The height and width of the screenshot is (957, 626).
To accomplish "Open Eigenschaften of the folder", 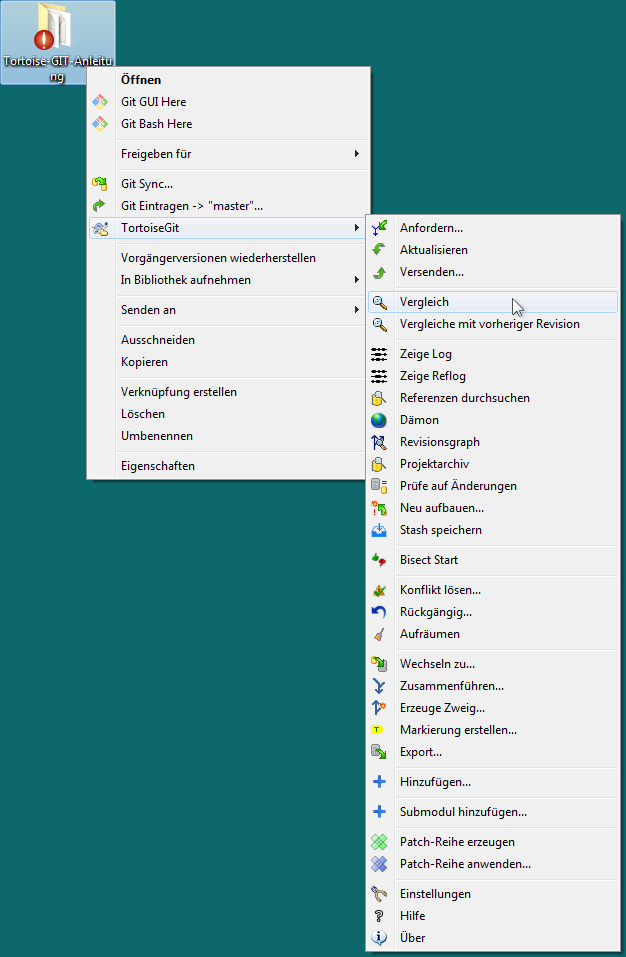I will (x=228, y=466).
